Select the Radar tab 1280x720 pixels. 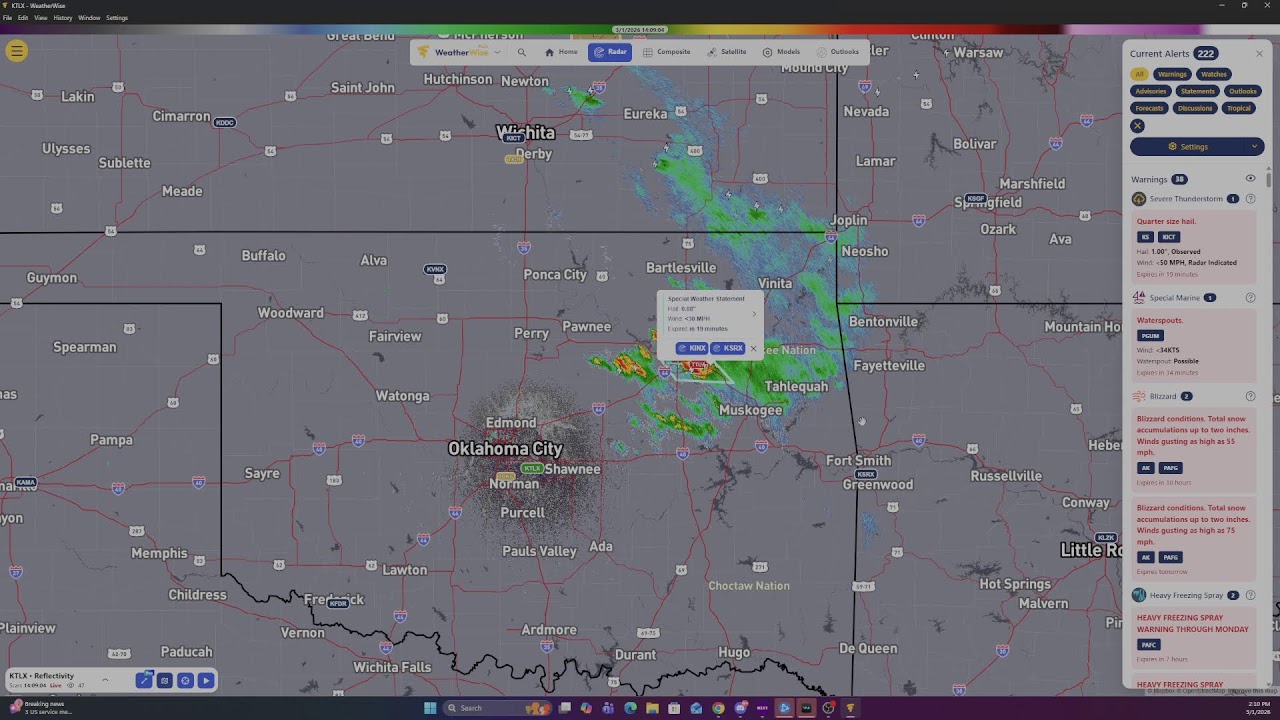pos(610,52)
